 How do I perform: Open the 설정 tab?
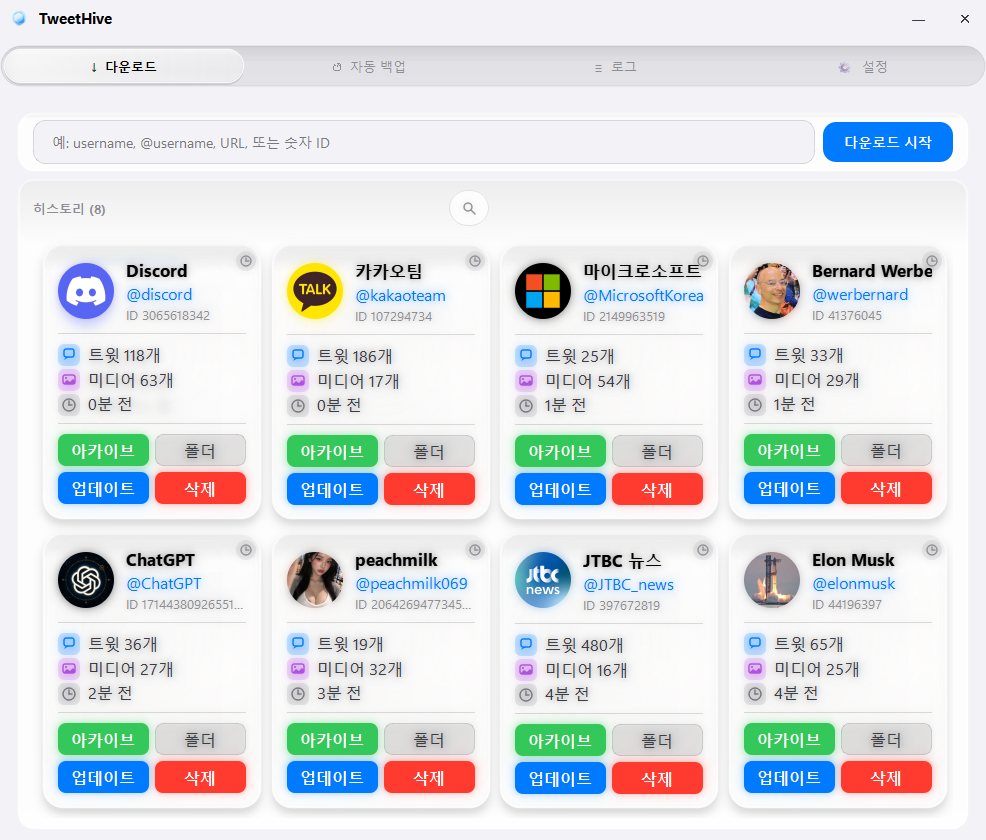(862, 67)
